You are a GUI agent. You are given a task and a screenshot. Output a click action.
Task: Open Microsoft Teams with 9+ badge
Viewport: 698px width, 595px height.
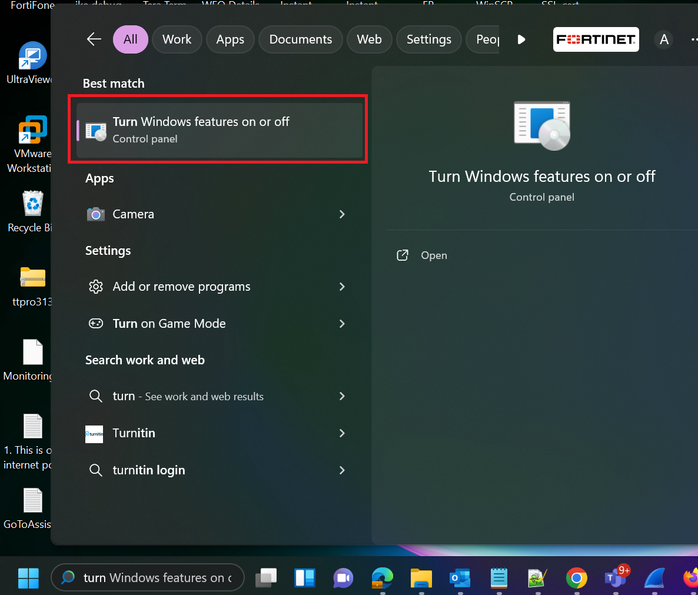(617, 576)
